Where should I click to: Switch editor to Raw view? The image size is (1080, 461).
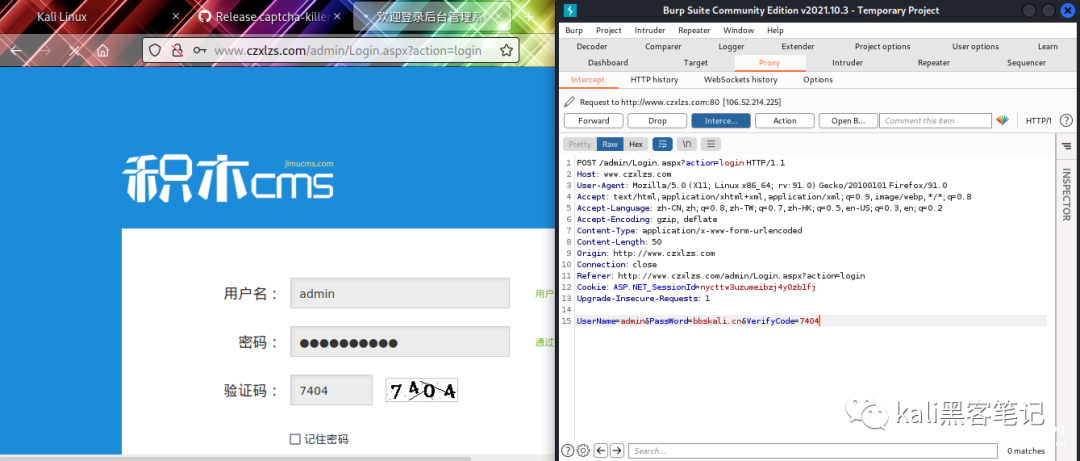click(x=610, y=144)
